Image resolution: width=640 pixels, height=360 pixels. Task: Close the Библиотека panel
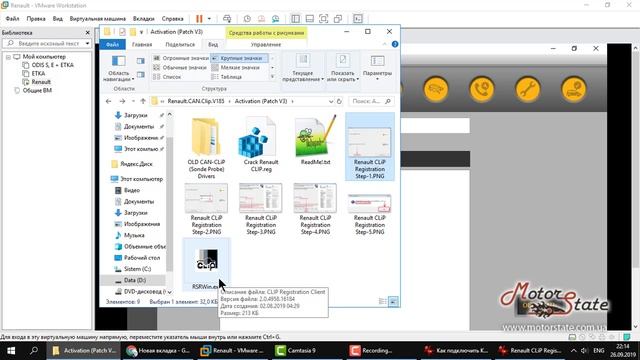(x=87, y=33)
